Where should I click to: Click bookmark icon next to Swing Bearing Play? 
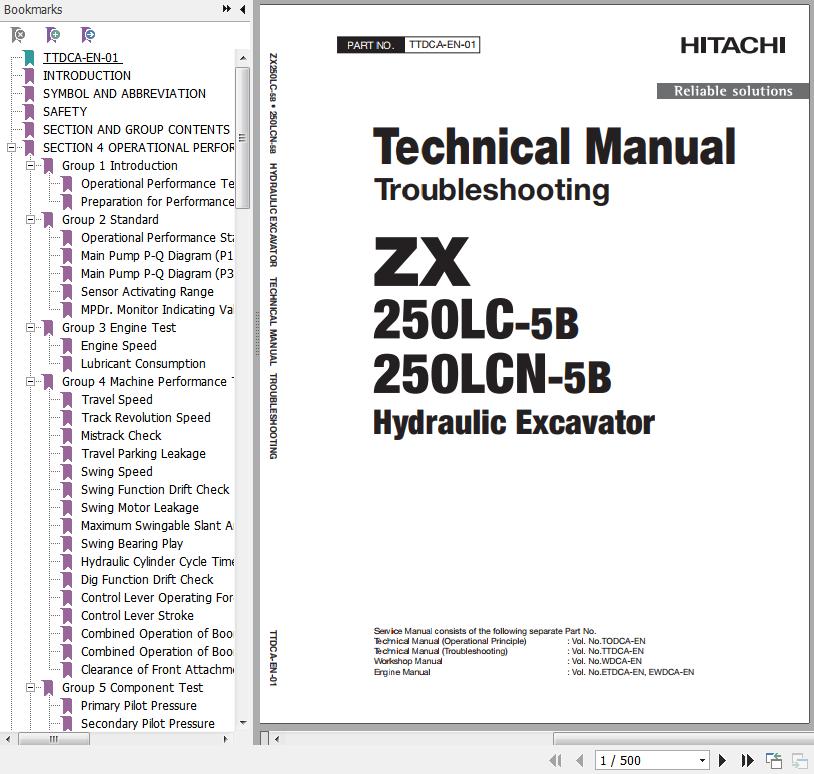(67, 544)
